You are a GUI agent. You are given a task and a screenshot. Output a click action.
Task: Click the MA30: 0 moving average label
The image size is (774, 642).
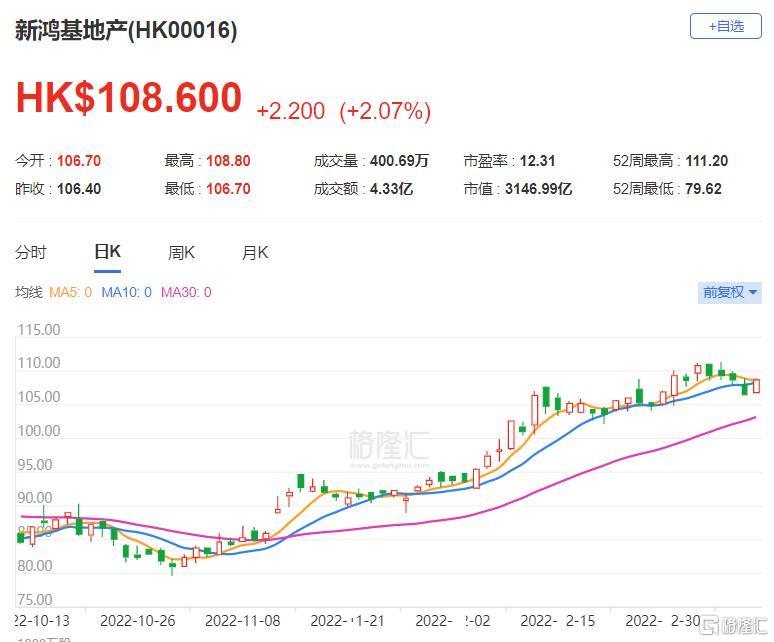coord(186,292)
